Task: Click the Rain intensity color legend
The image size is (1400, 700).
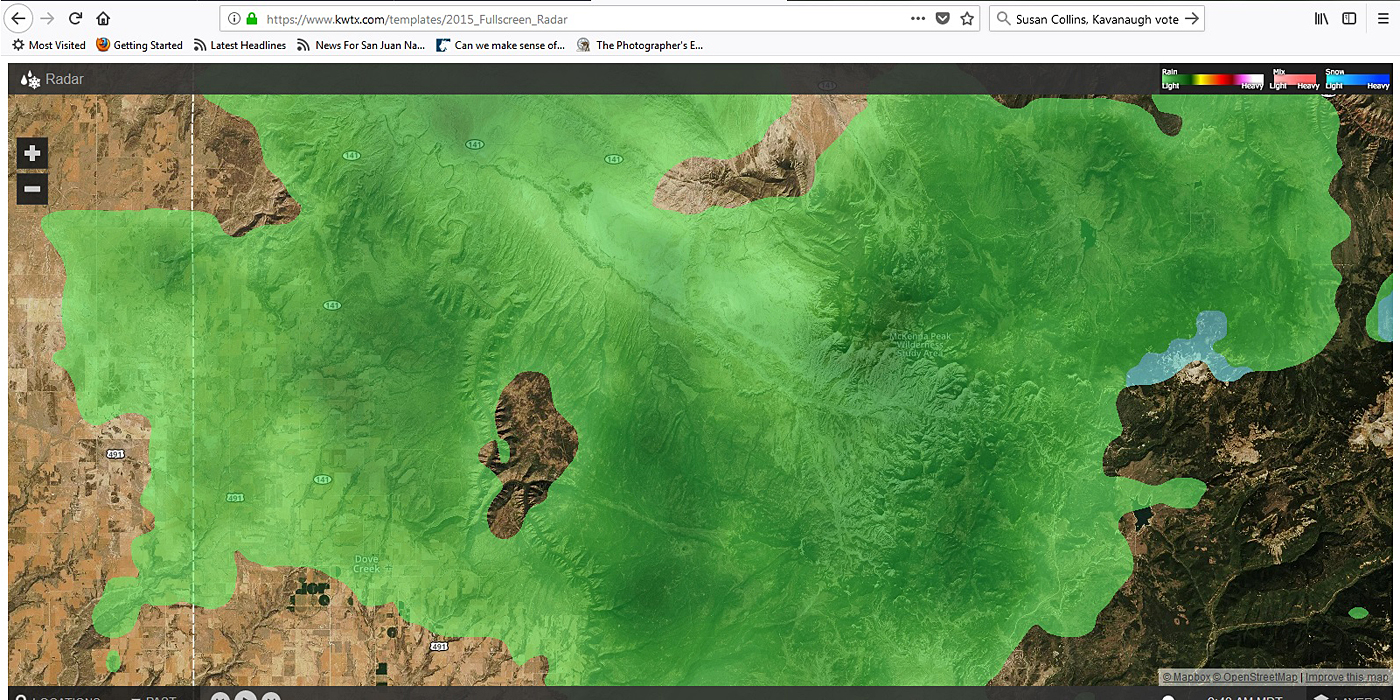Action: click(1211, 79)
